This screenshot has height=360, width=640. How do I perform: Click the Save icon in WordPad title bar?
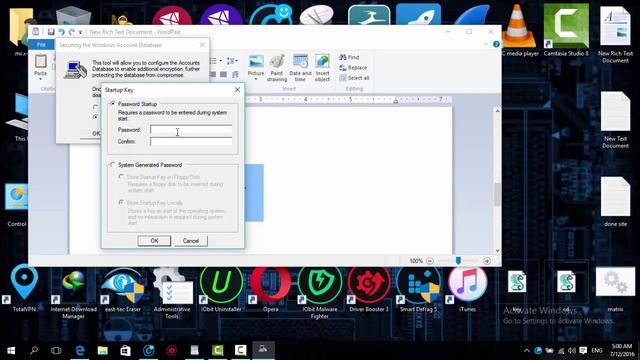click(51, 32)
